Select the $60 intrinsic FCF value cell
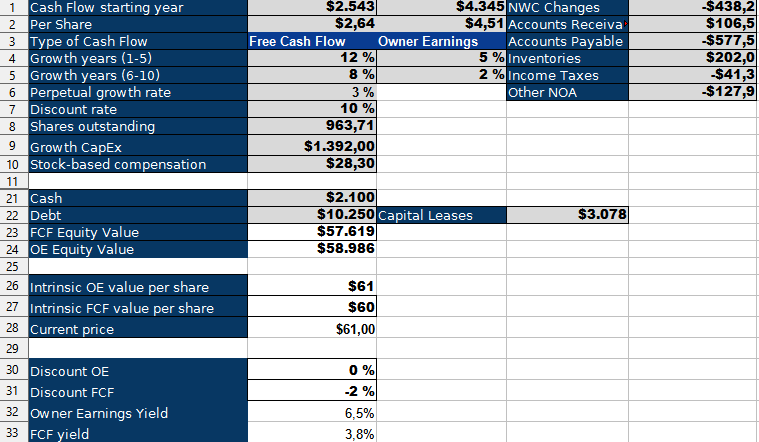The width and height of the screenshot is (759, 442). (312, 306)
